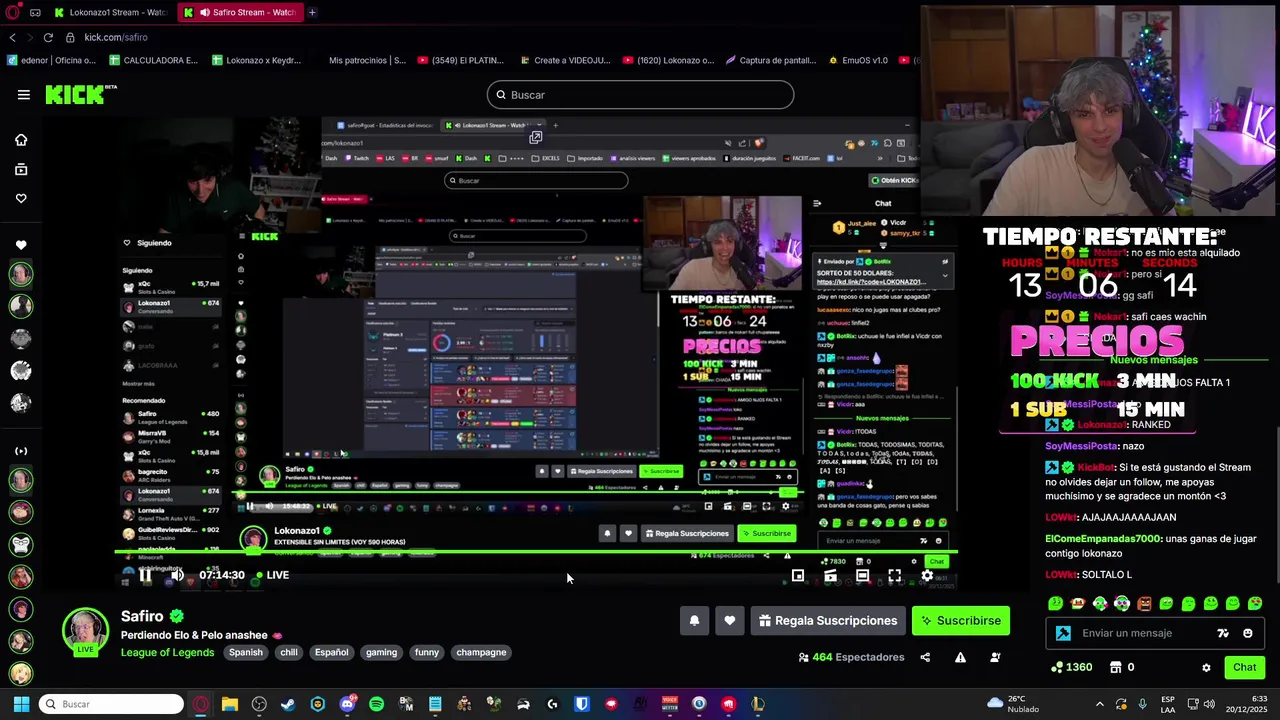Jump to the green LIVE indicator
Viewport: 1280px width, 720px height.
(272, 575)
